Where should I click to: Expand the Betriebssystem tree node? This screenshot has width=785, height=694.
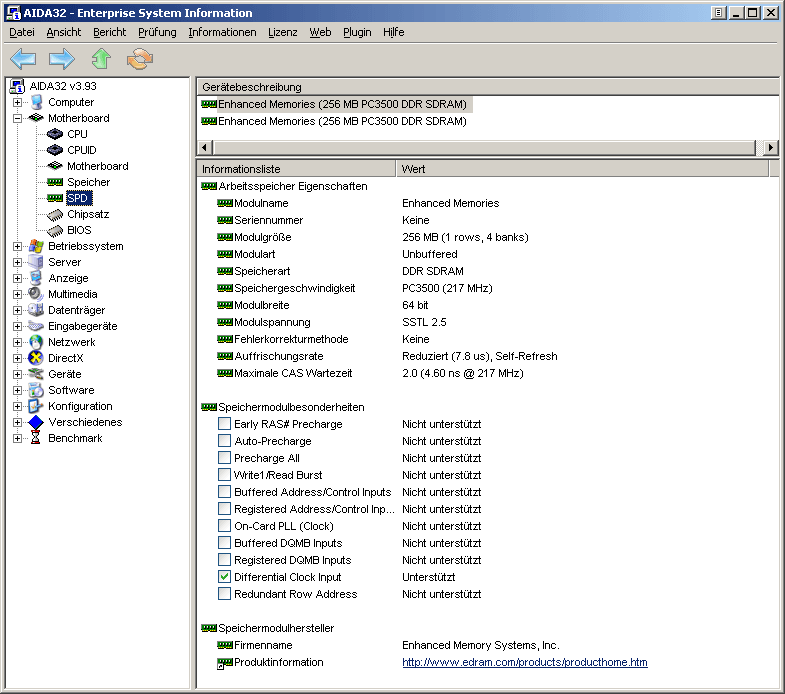pos(18,246)
